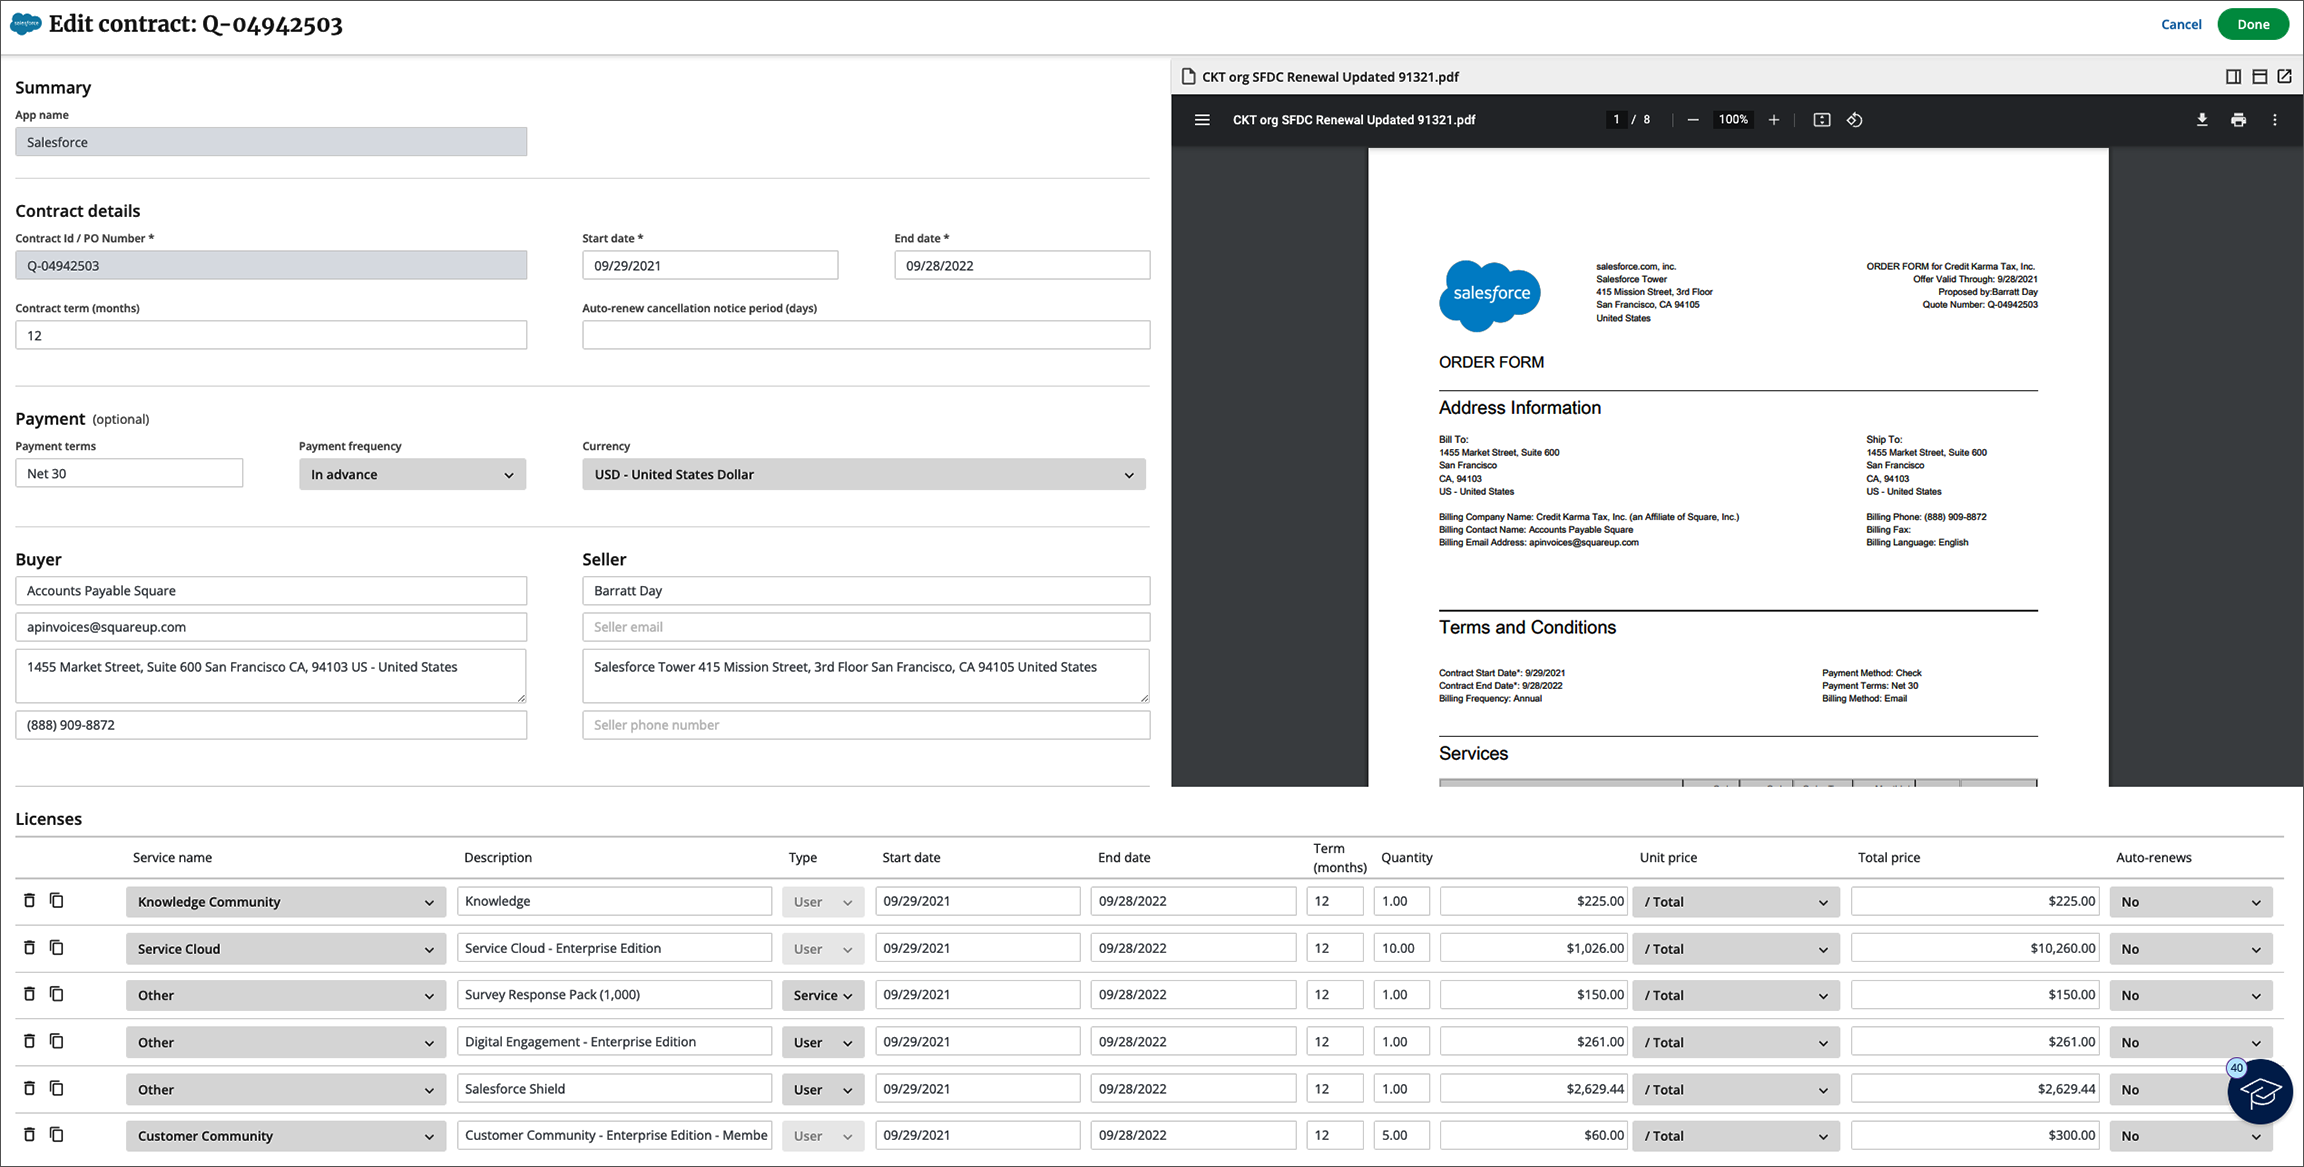Change Auto-renews for Knowledge Community row
This screenshot has height=1167, width=2304.
coord(2191,902)
